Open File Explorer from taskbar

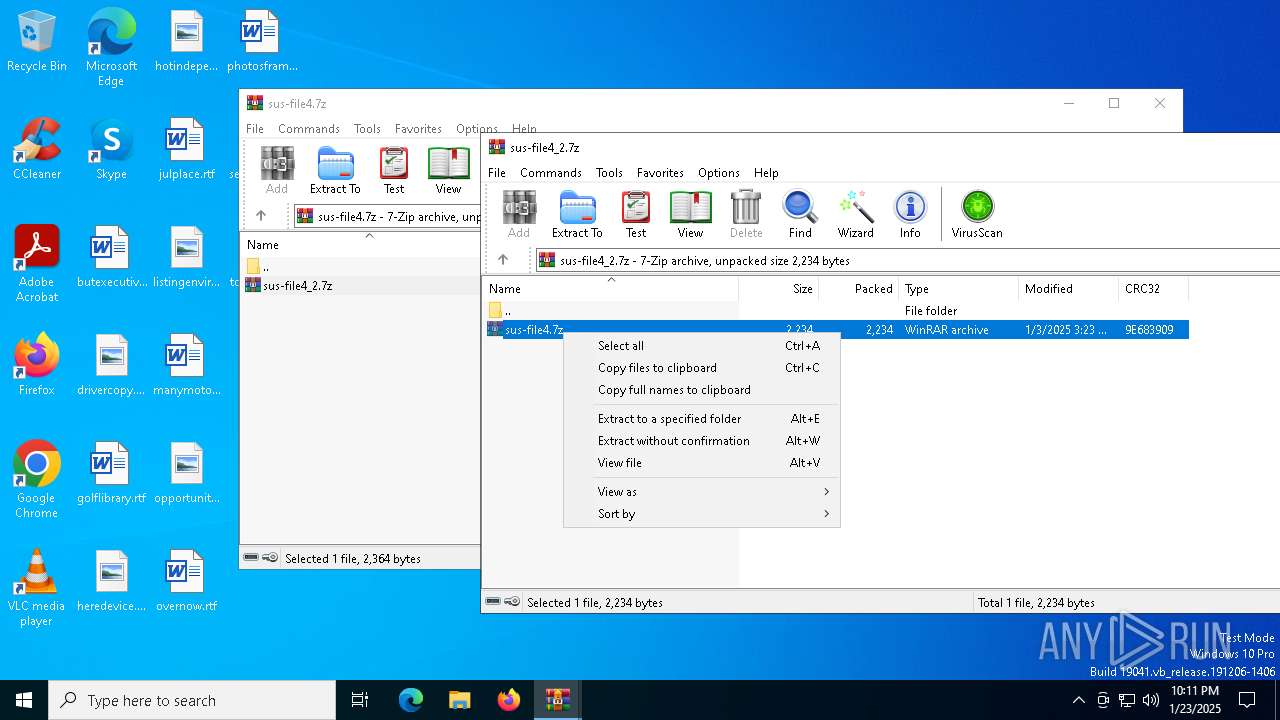pyautogui.click(x=459, y=700)
